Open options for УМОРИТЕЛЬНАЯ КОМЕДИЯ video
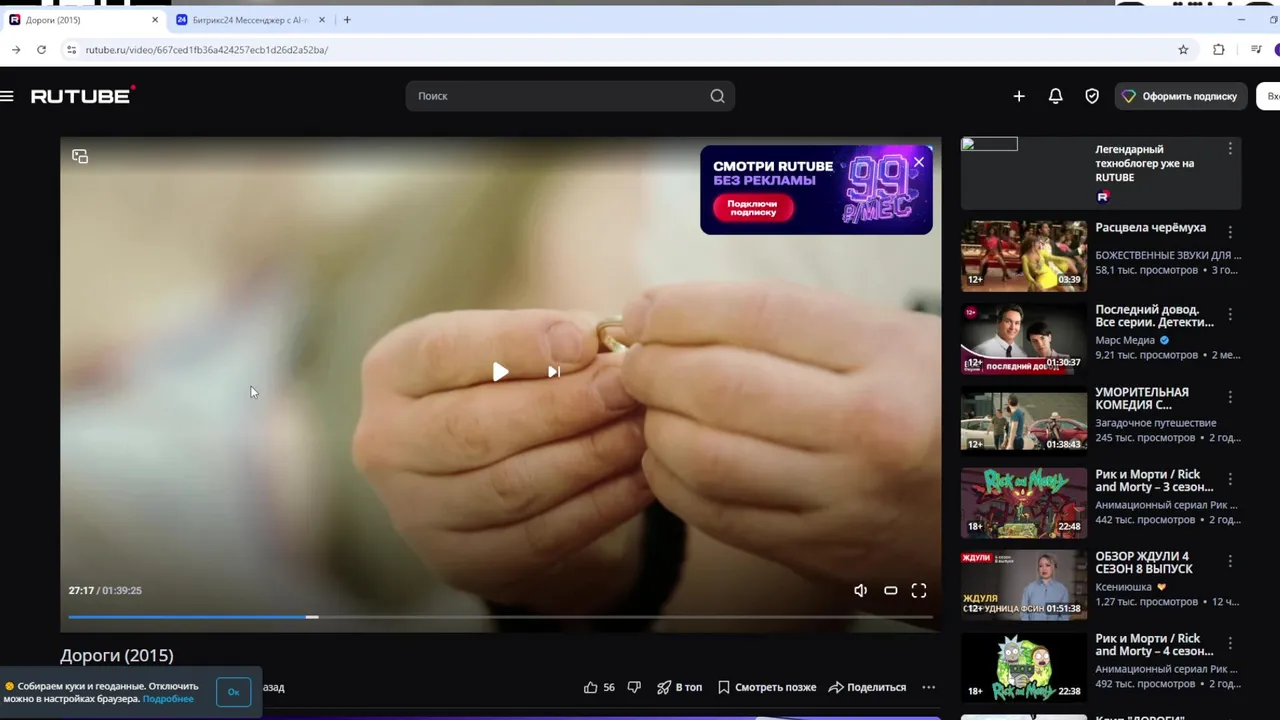This screenshot has width=1280, height=720. [x=1230, y=397]
